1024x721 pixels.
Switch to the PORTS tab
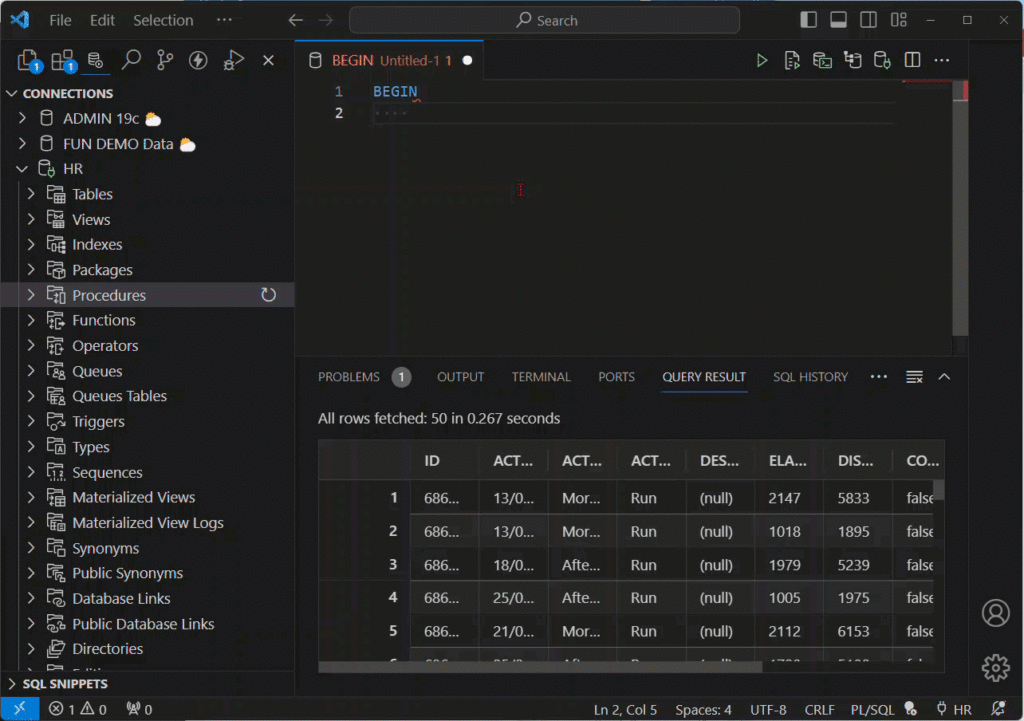coord(616,377)
